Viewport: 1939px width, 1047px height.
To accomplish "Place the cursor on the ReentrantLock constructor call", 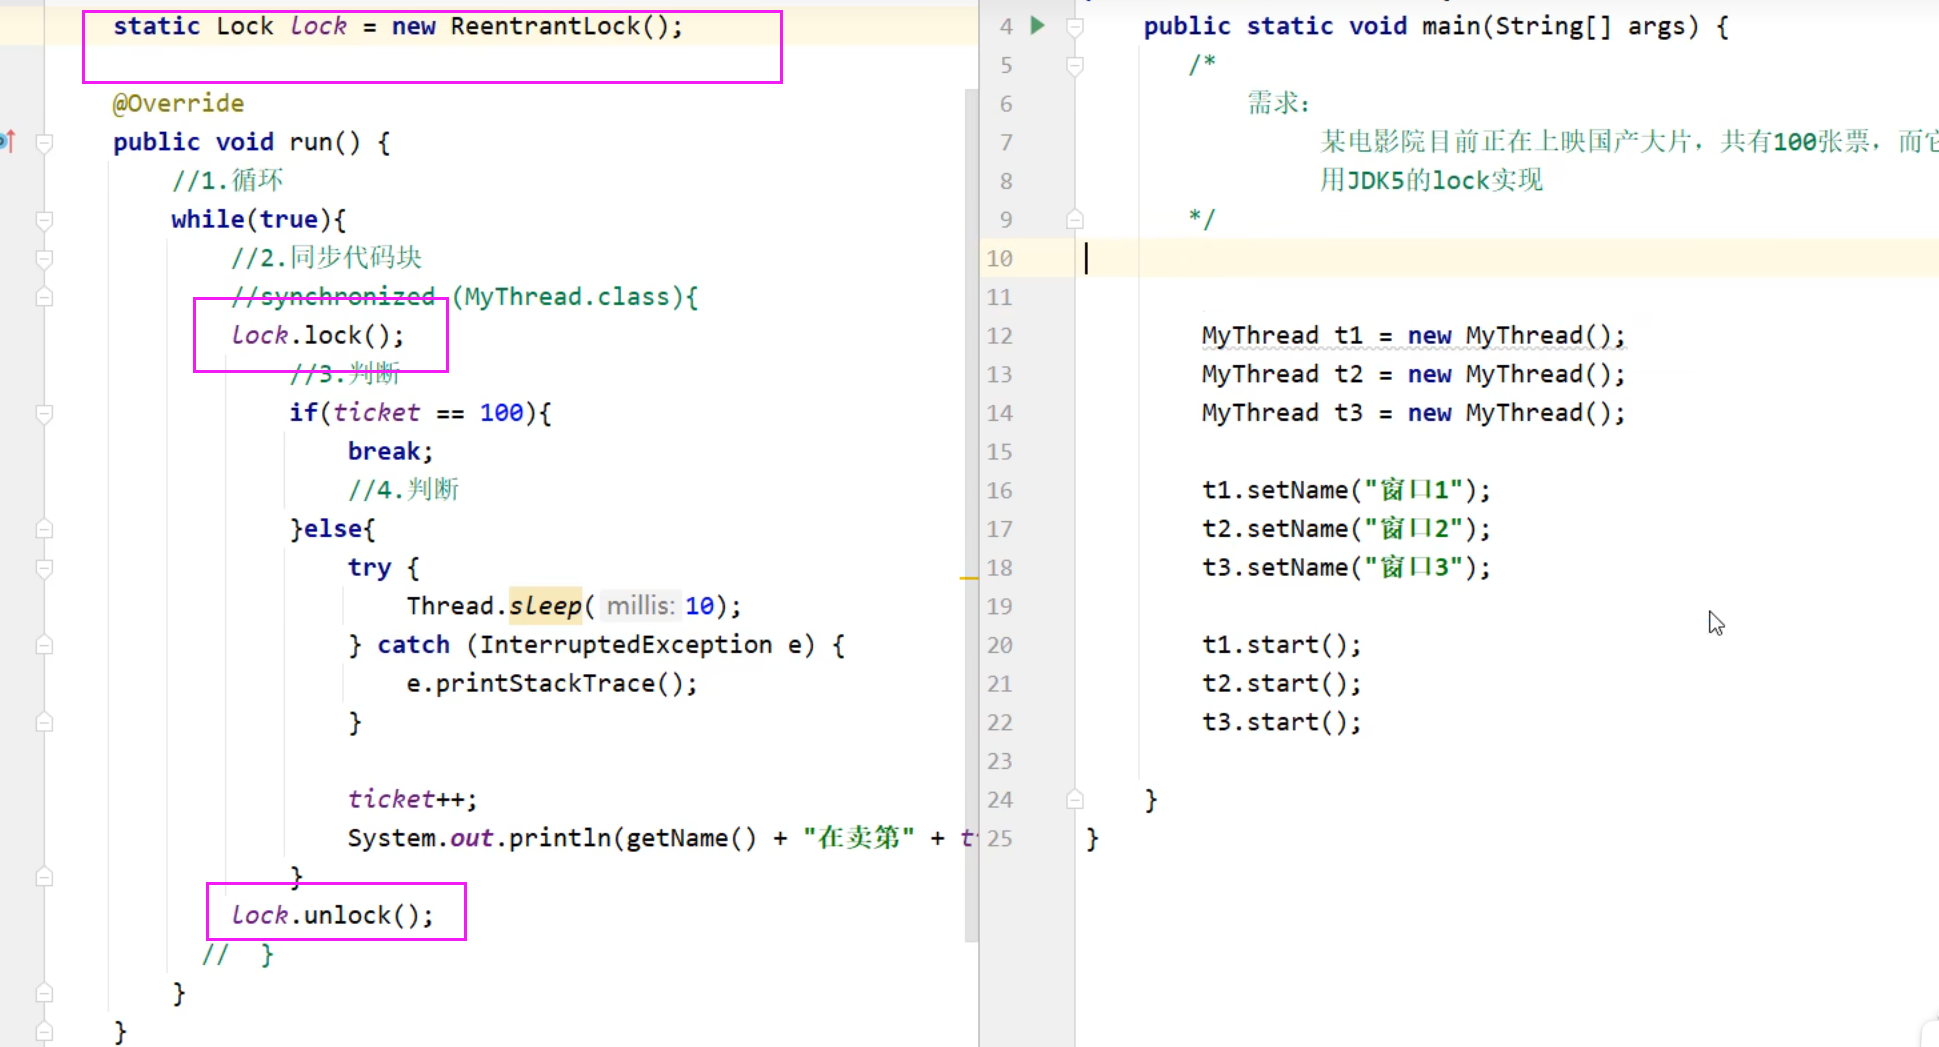I will click(545, 26).
